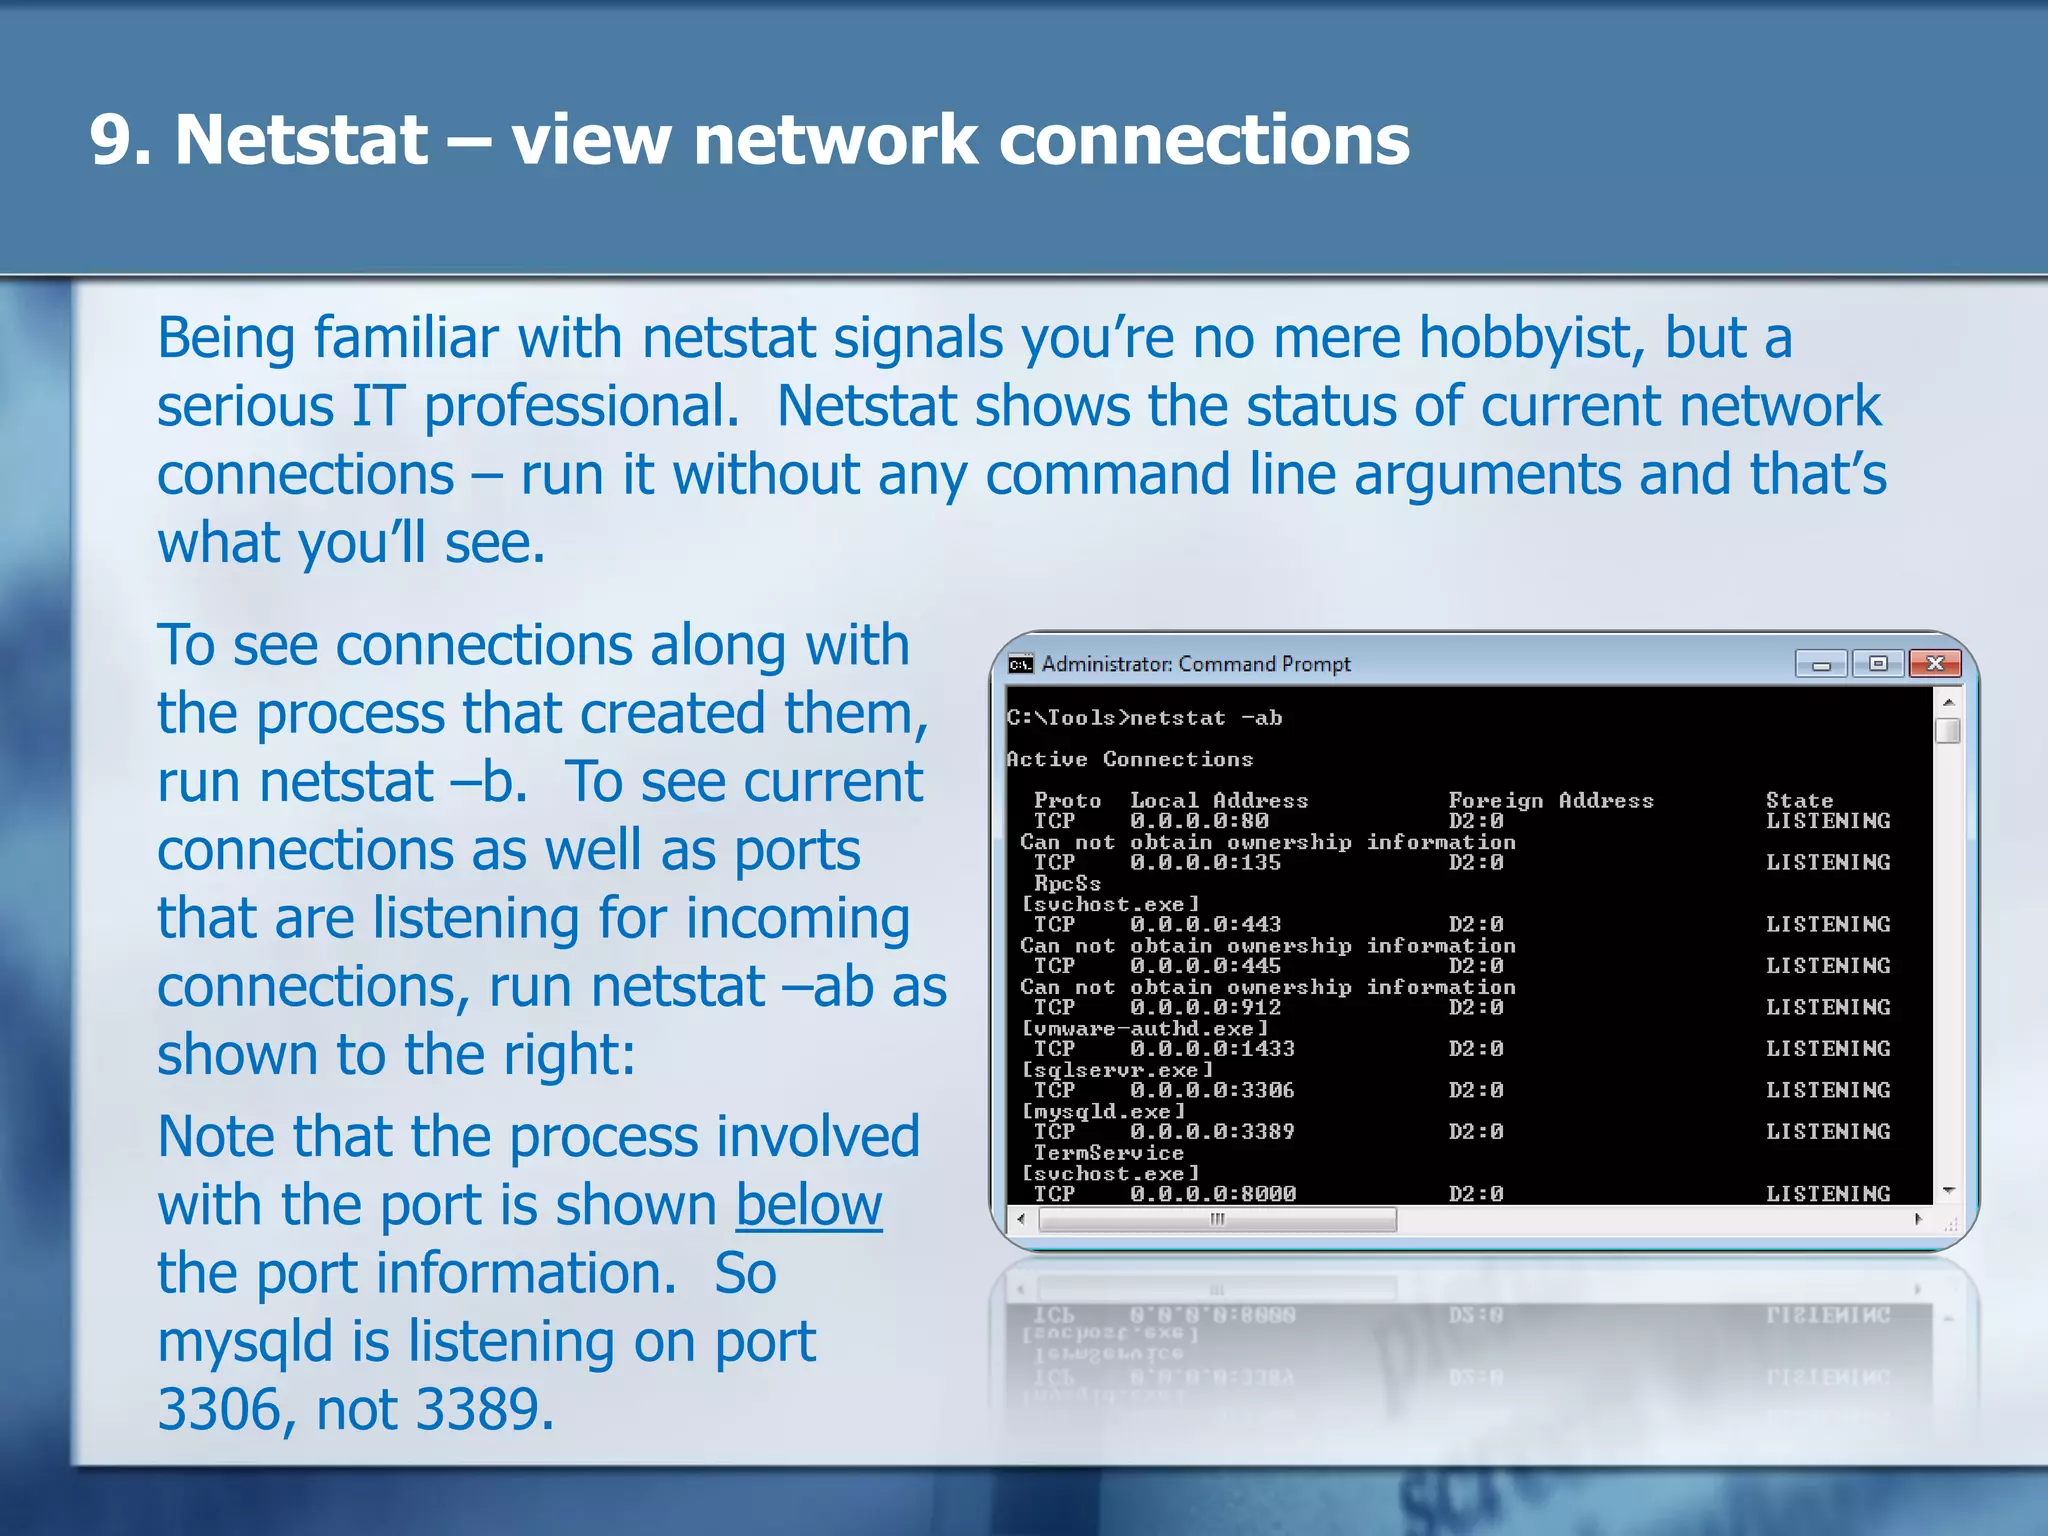Screen dimensions: 2048x1536
Task: Click the horizontal scrollbar left arrow
Action: click(x=1020, y=1219)
